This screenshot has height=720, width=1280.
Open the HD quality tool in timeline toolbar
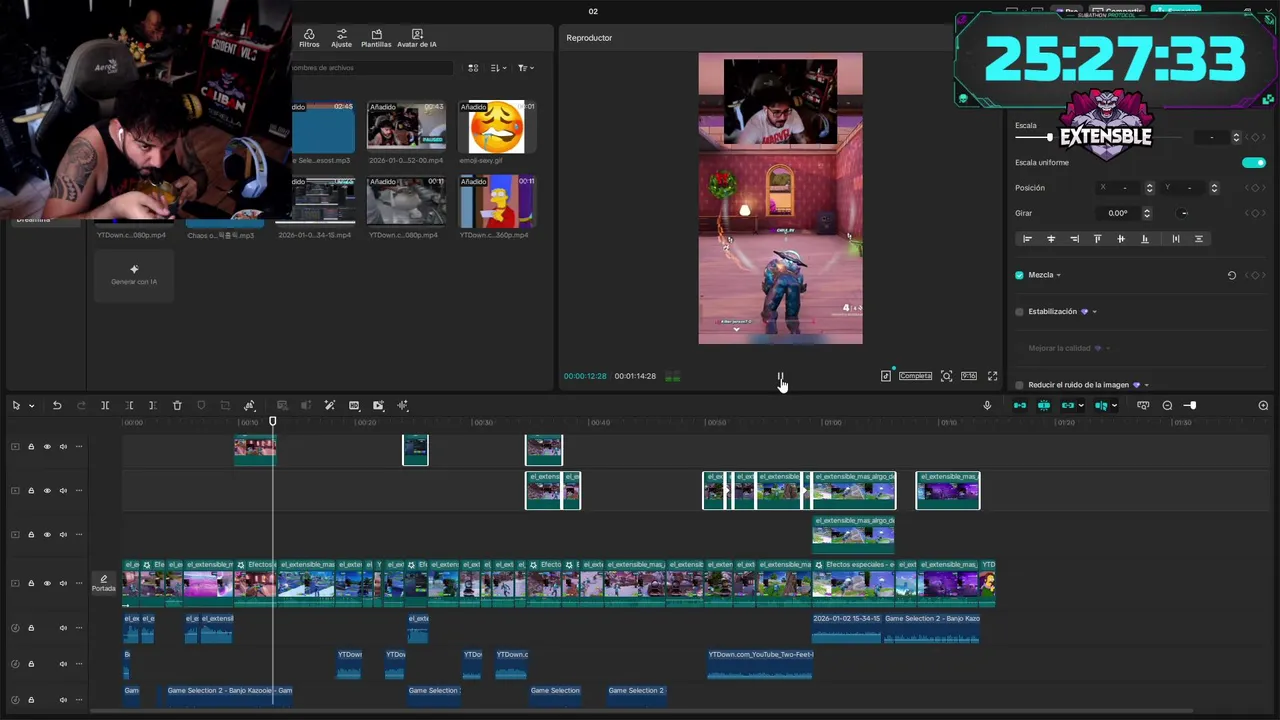pos(354,406)
